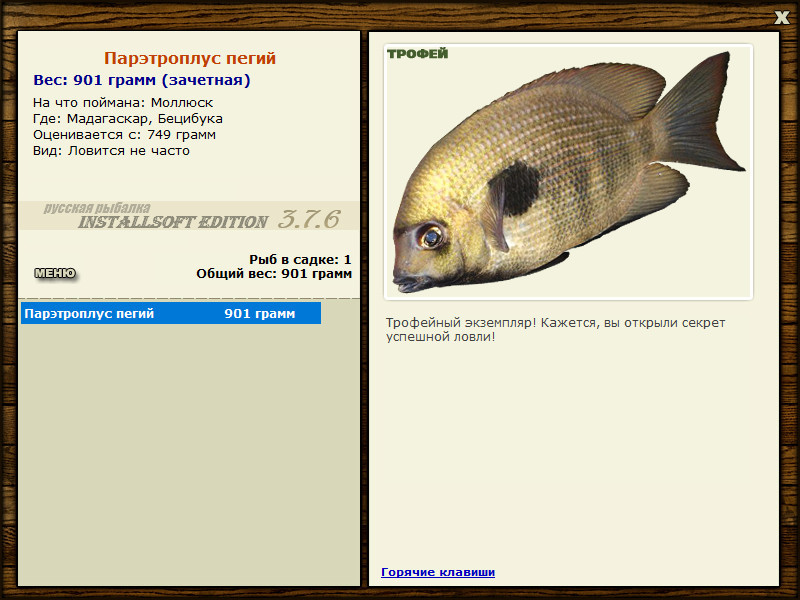Image resolution: width=800 pixels, height=600 pixels.
Task: Click the Где: Мадагаскар, Бецибука line
Action: (x=128, y=119)
